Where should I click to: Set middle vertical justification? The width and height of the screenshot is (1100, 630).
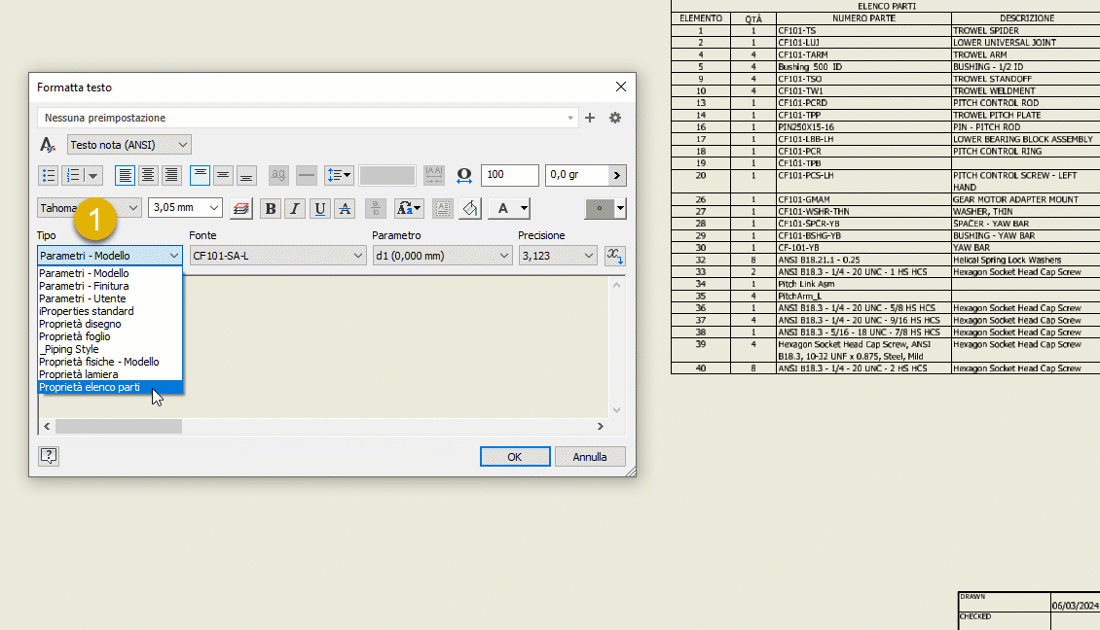(223, 175)
